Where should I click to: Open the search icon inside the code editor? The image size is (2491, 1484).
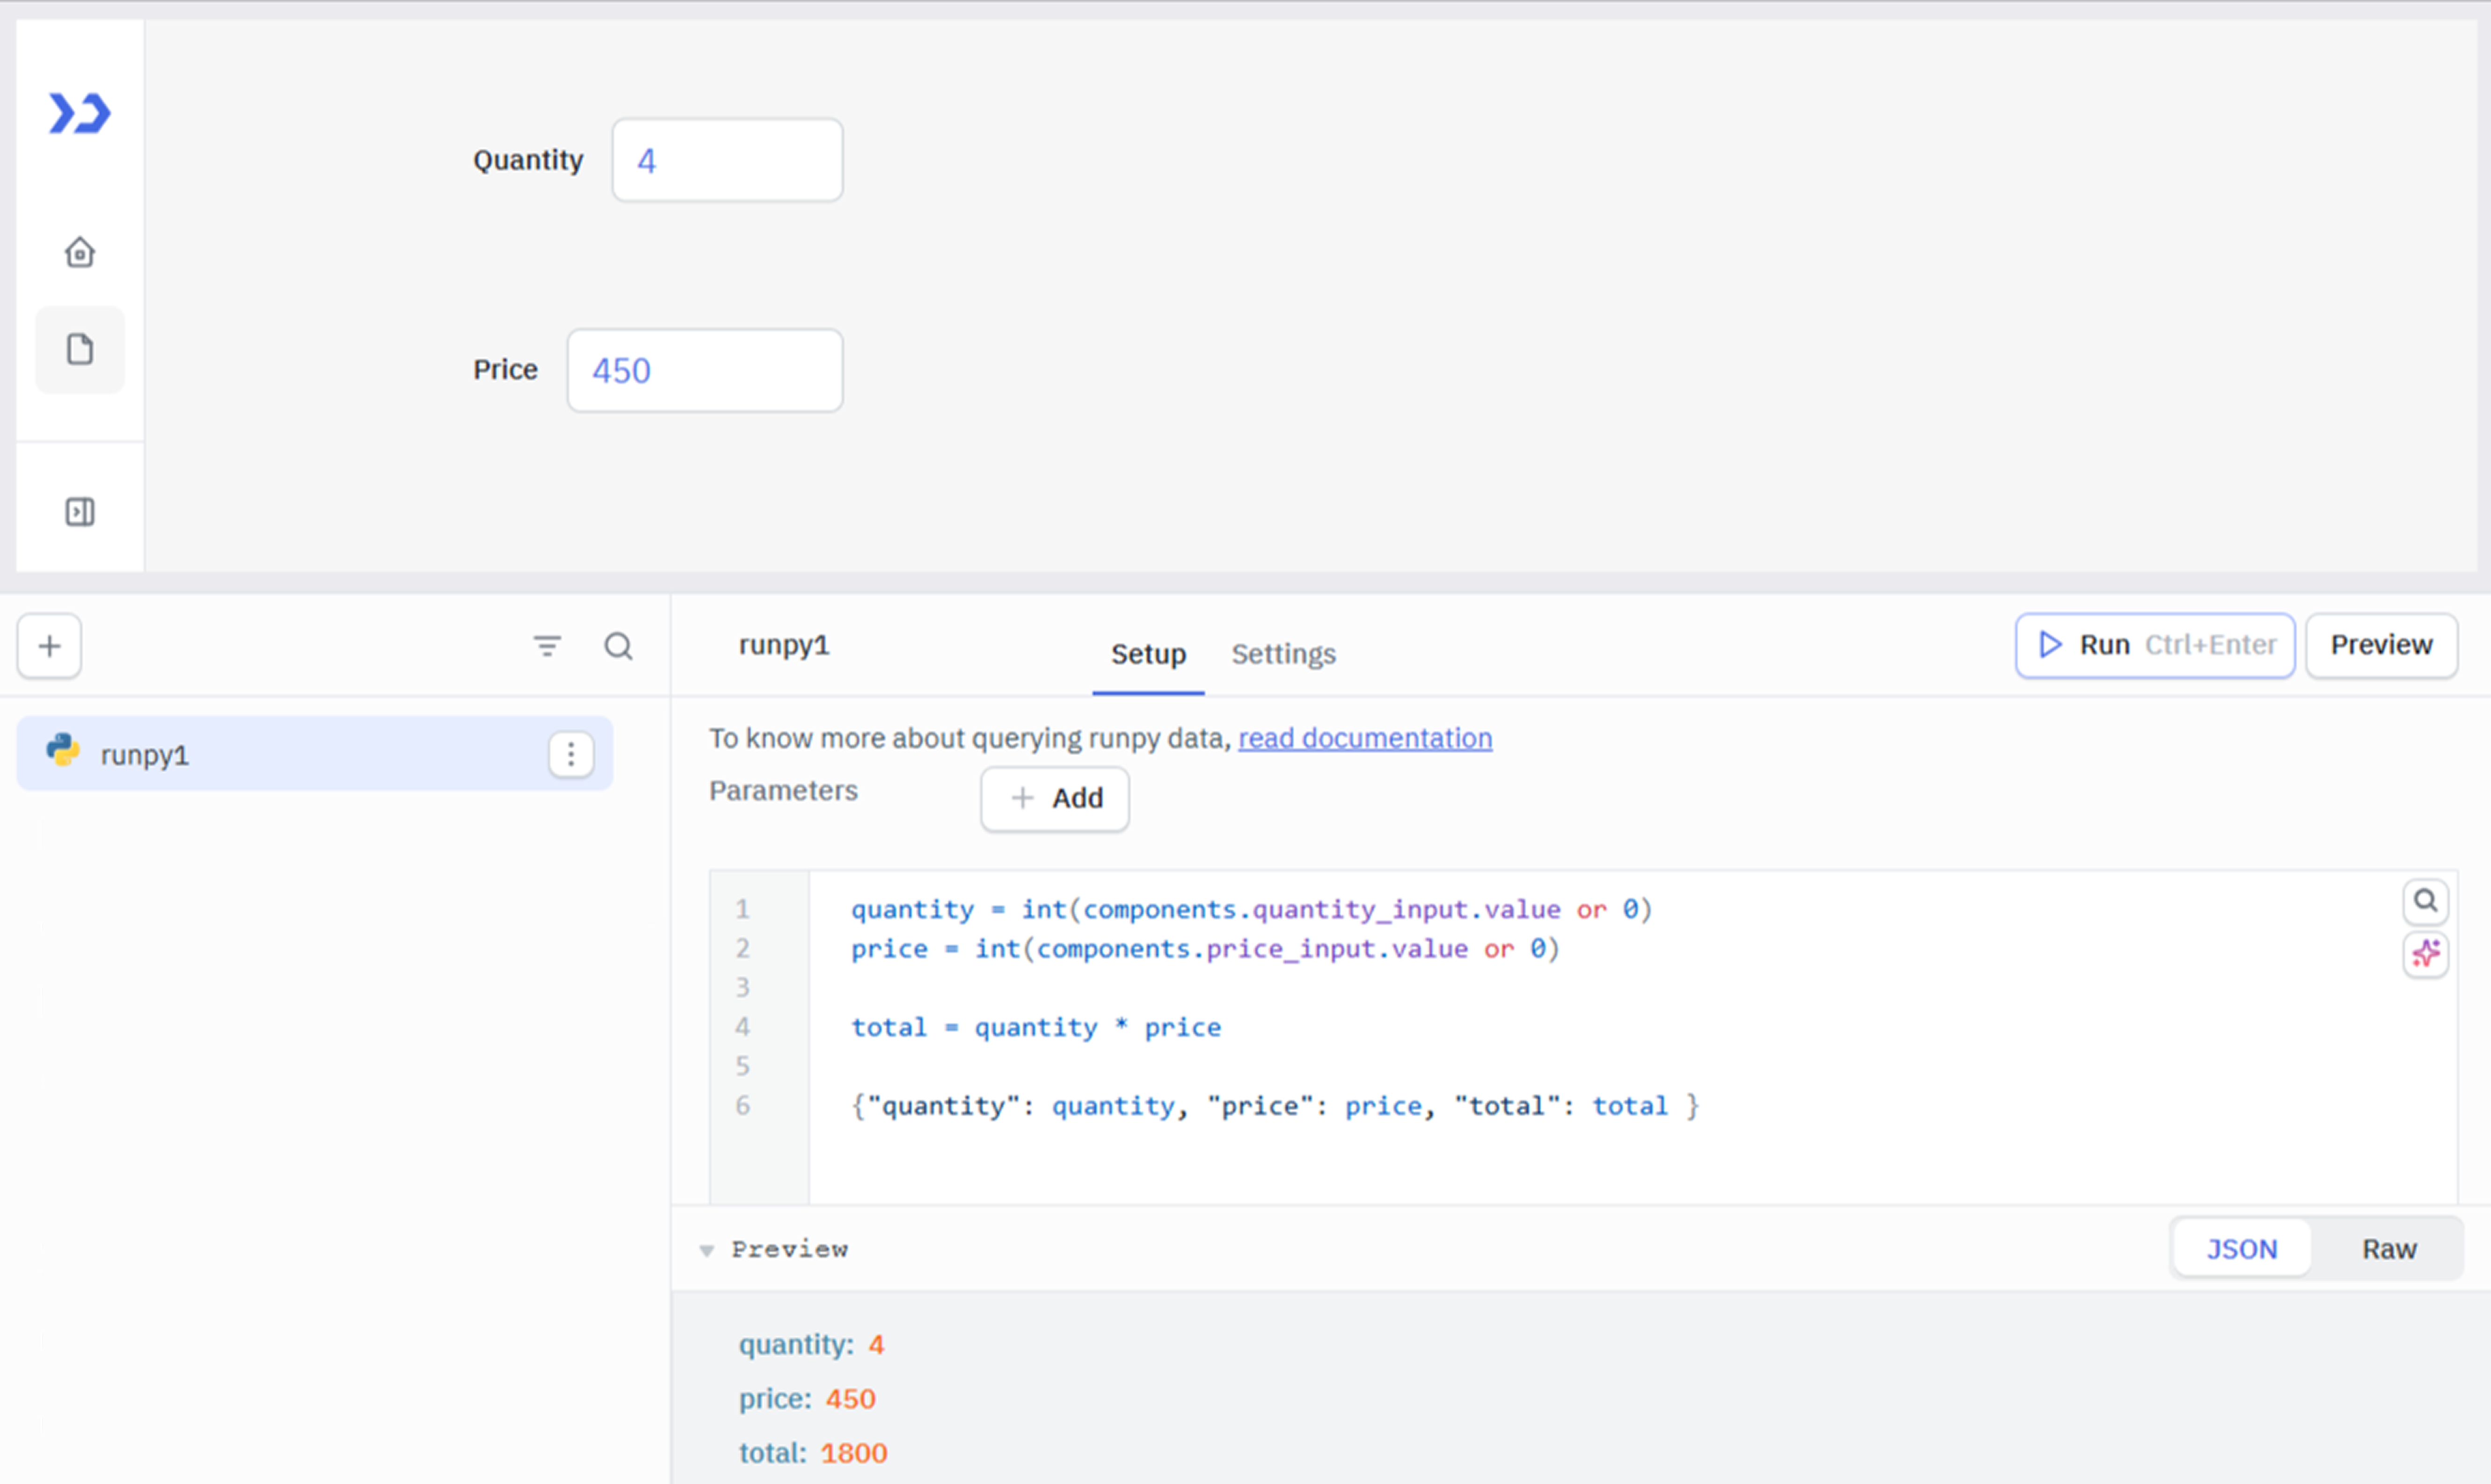tap(2425, 901)
